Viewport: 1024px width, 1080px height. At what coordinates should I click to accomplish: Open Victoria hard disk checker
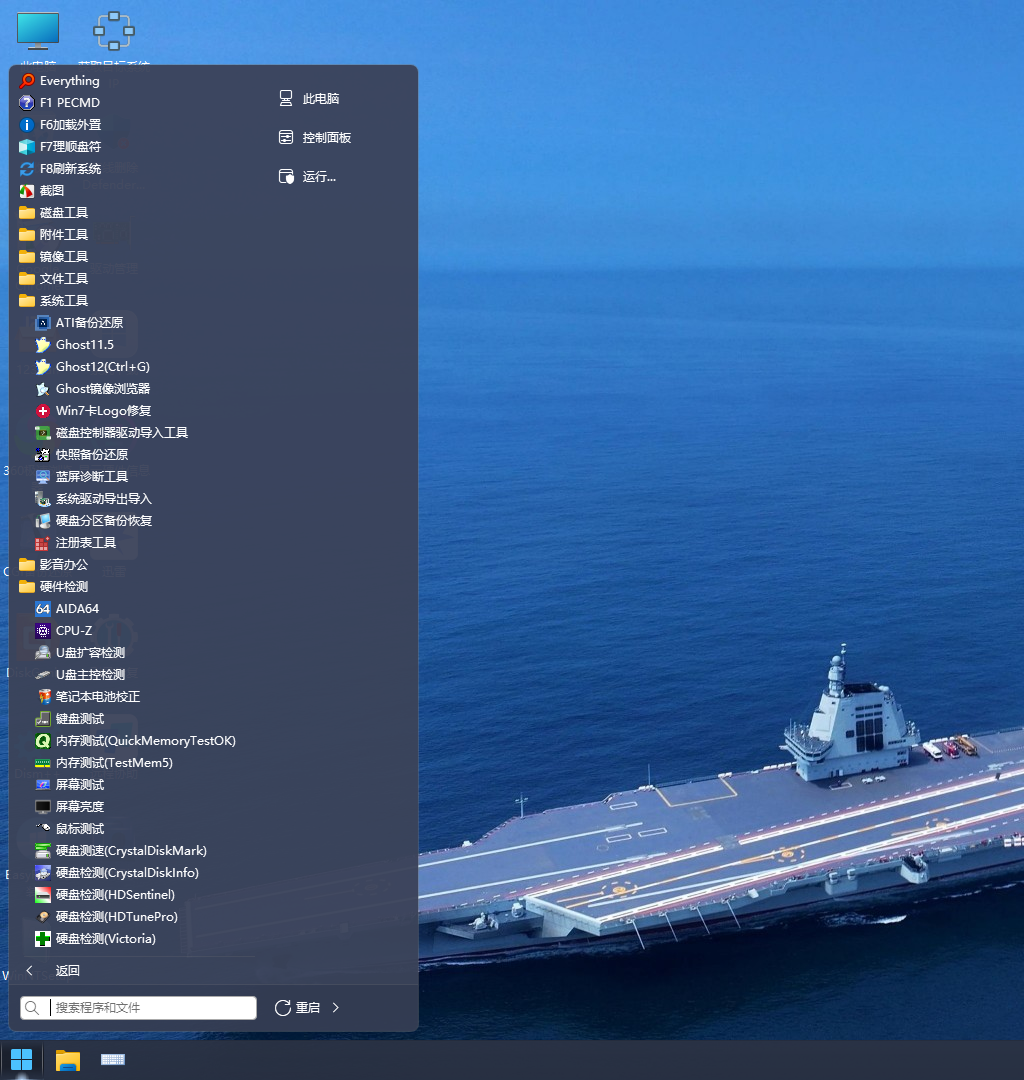(x=105, y=939)
